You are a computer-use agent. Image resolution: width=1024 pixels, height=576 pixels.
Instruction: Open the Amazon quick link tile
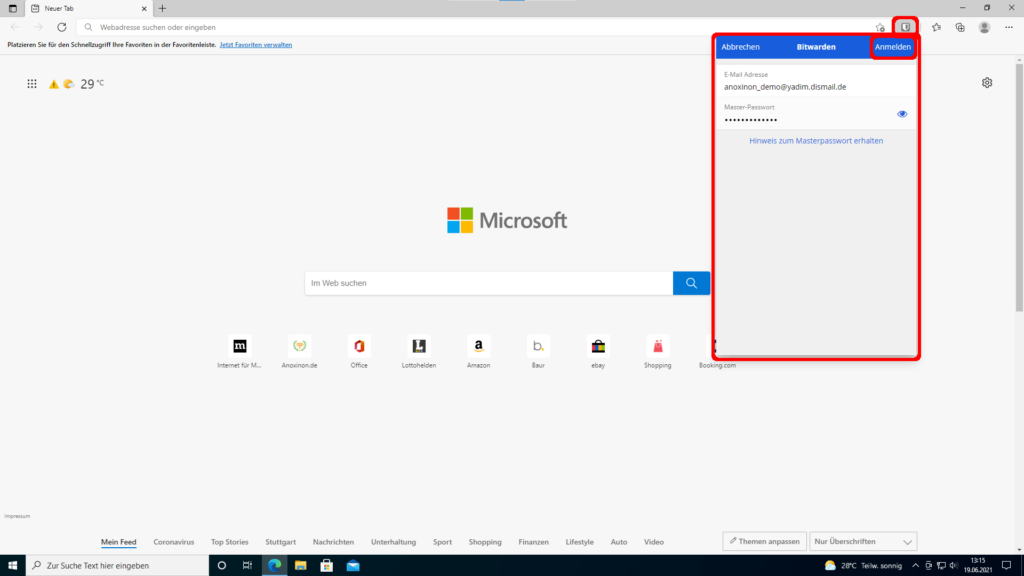coord(478,353)
